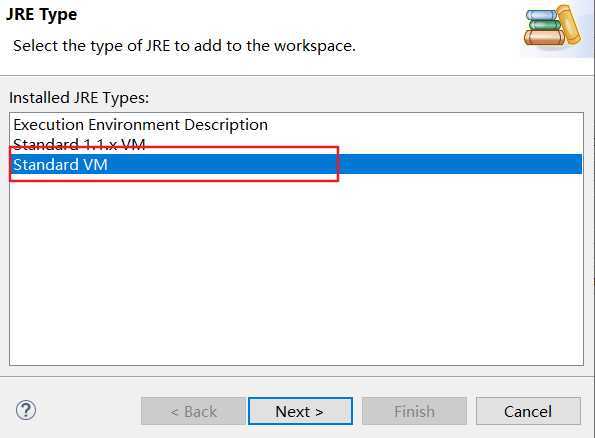Image resolution: width=595 pixels, height=438 pixels.
Task: Click the 'Select the type of JRE' description
Action: (184, 46)
